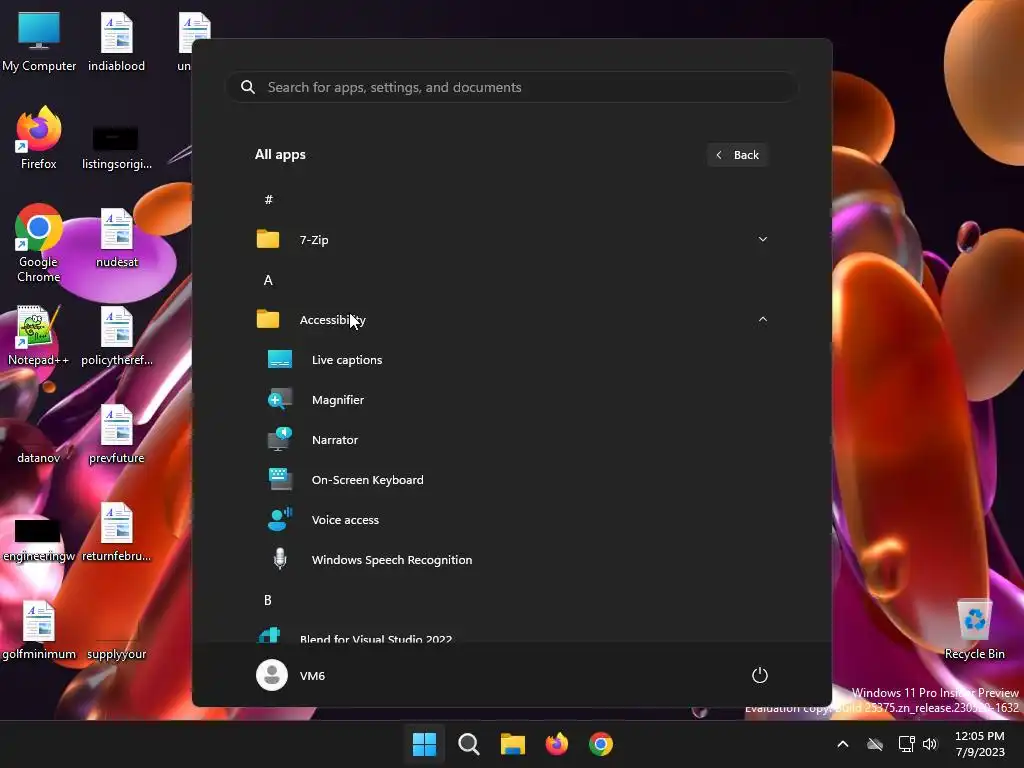Click OneDrive cloud tray icon

[x=875, y=744]
